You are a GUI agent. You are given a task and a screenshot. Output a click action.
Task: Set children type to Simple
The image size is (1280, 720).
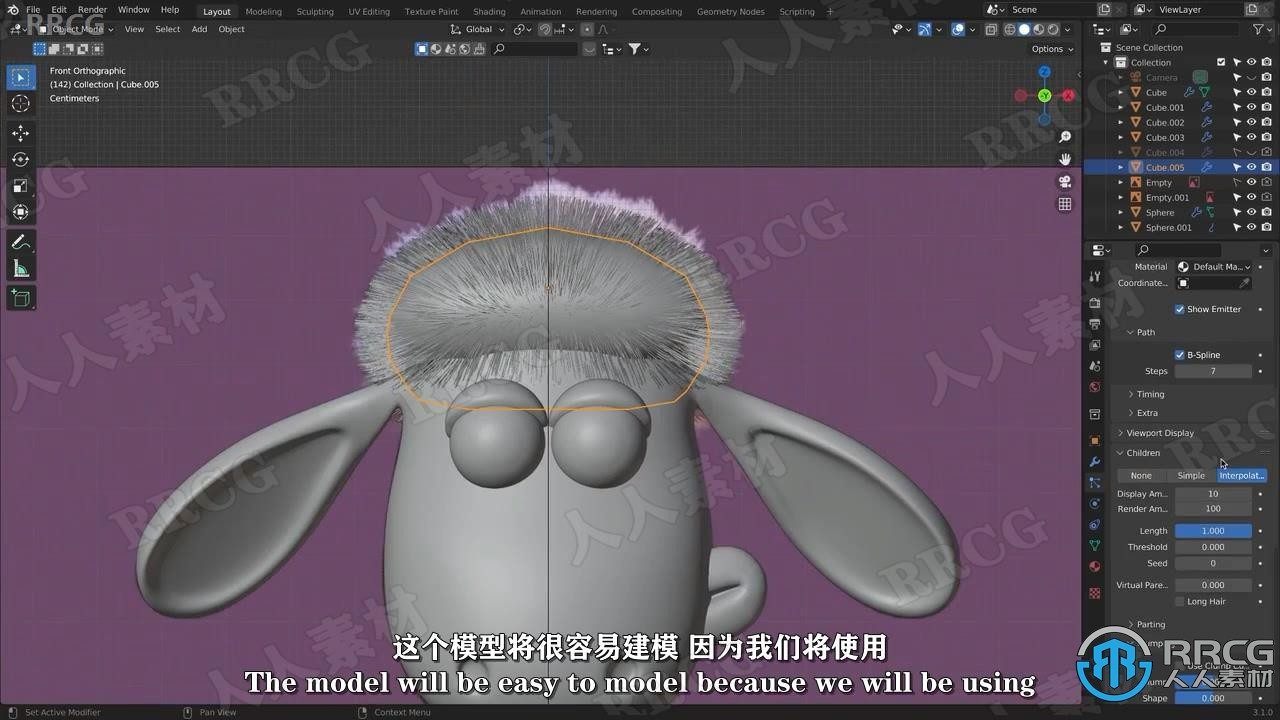tap(1191, 476)
